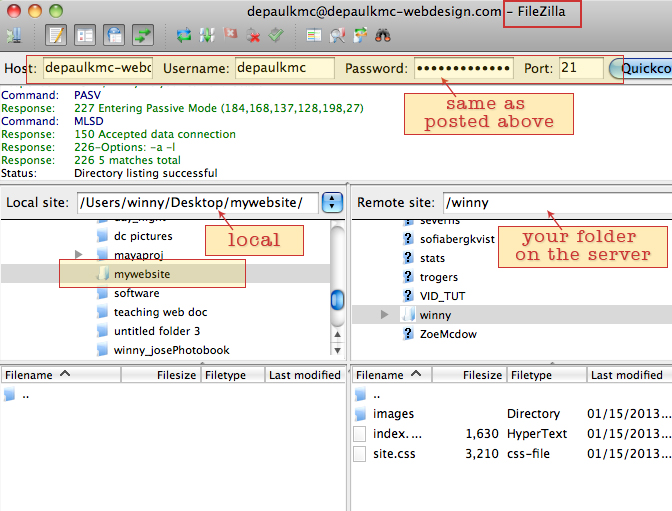Image resolution: width=672 pixels, height=511 pixels.
Task: Click the Port field showing 21
Action: (581, 68)
